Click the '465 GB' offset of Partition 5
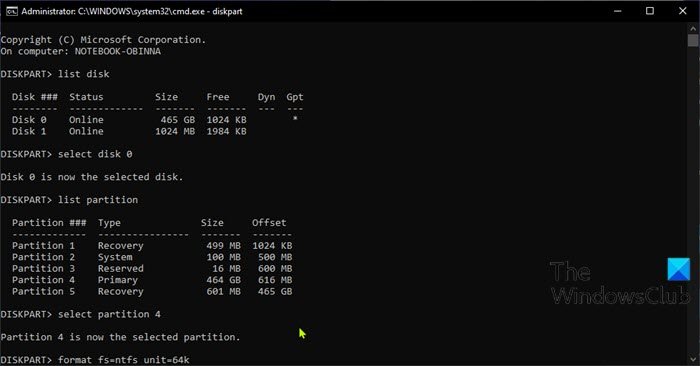700x366 pixels. (x=275, y=291)
